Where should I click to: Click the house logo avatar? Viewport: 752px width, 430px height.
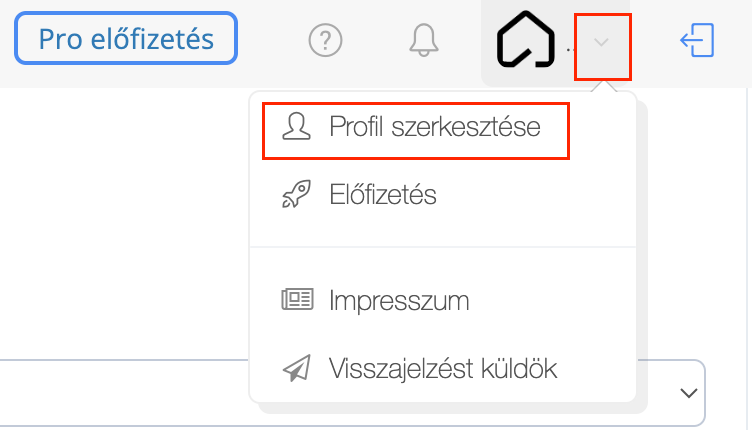coord(526,39)
